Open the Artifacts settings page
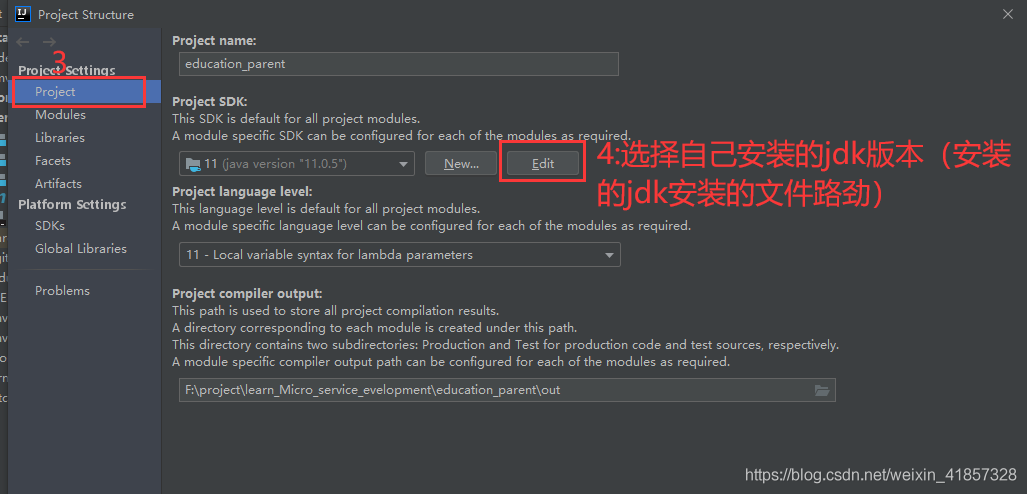The width and height of the screenshot is (1027, 494). (58, 183)
